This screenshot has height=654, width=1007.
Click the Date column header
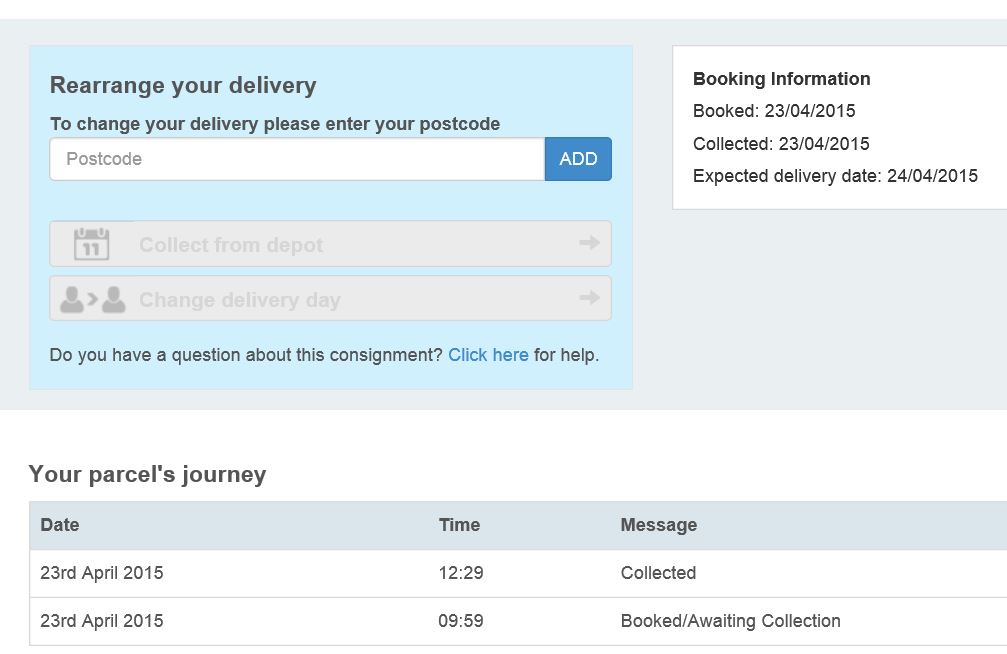(60, 525)
